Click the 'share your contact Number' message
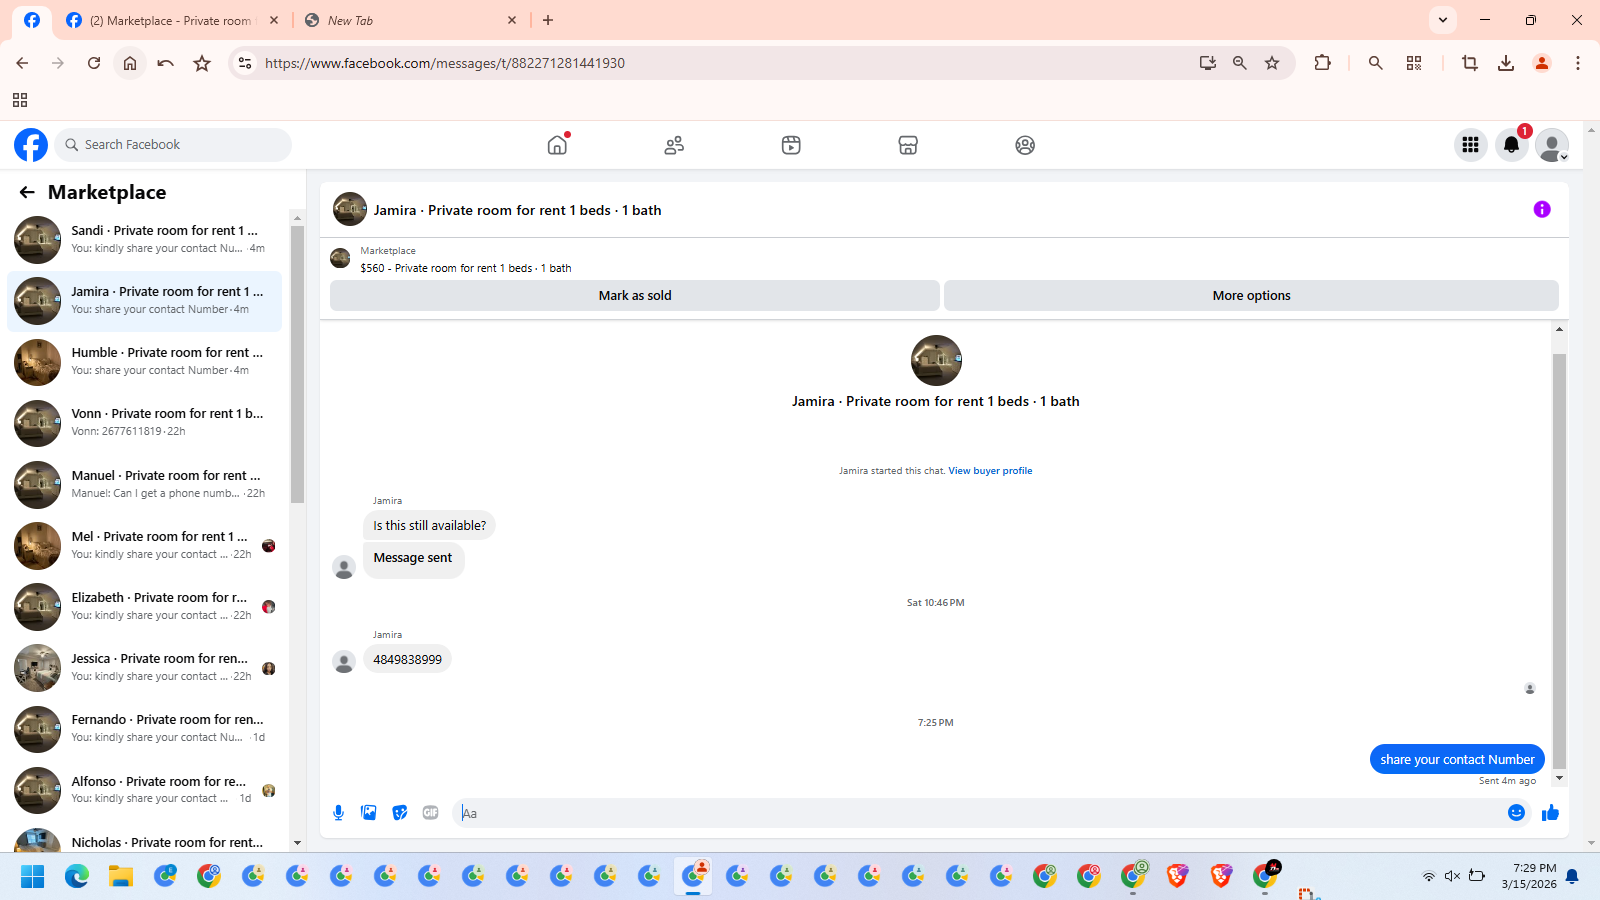 (1457, 760)
